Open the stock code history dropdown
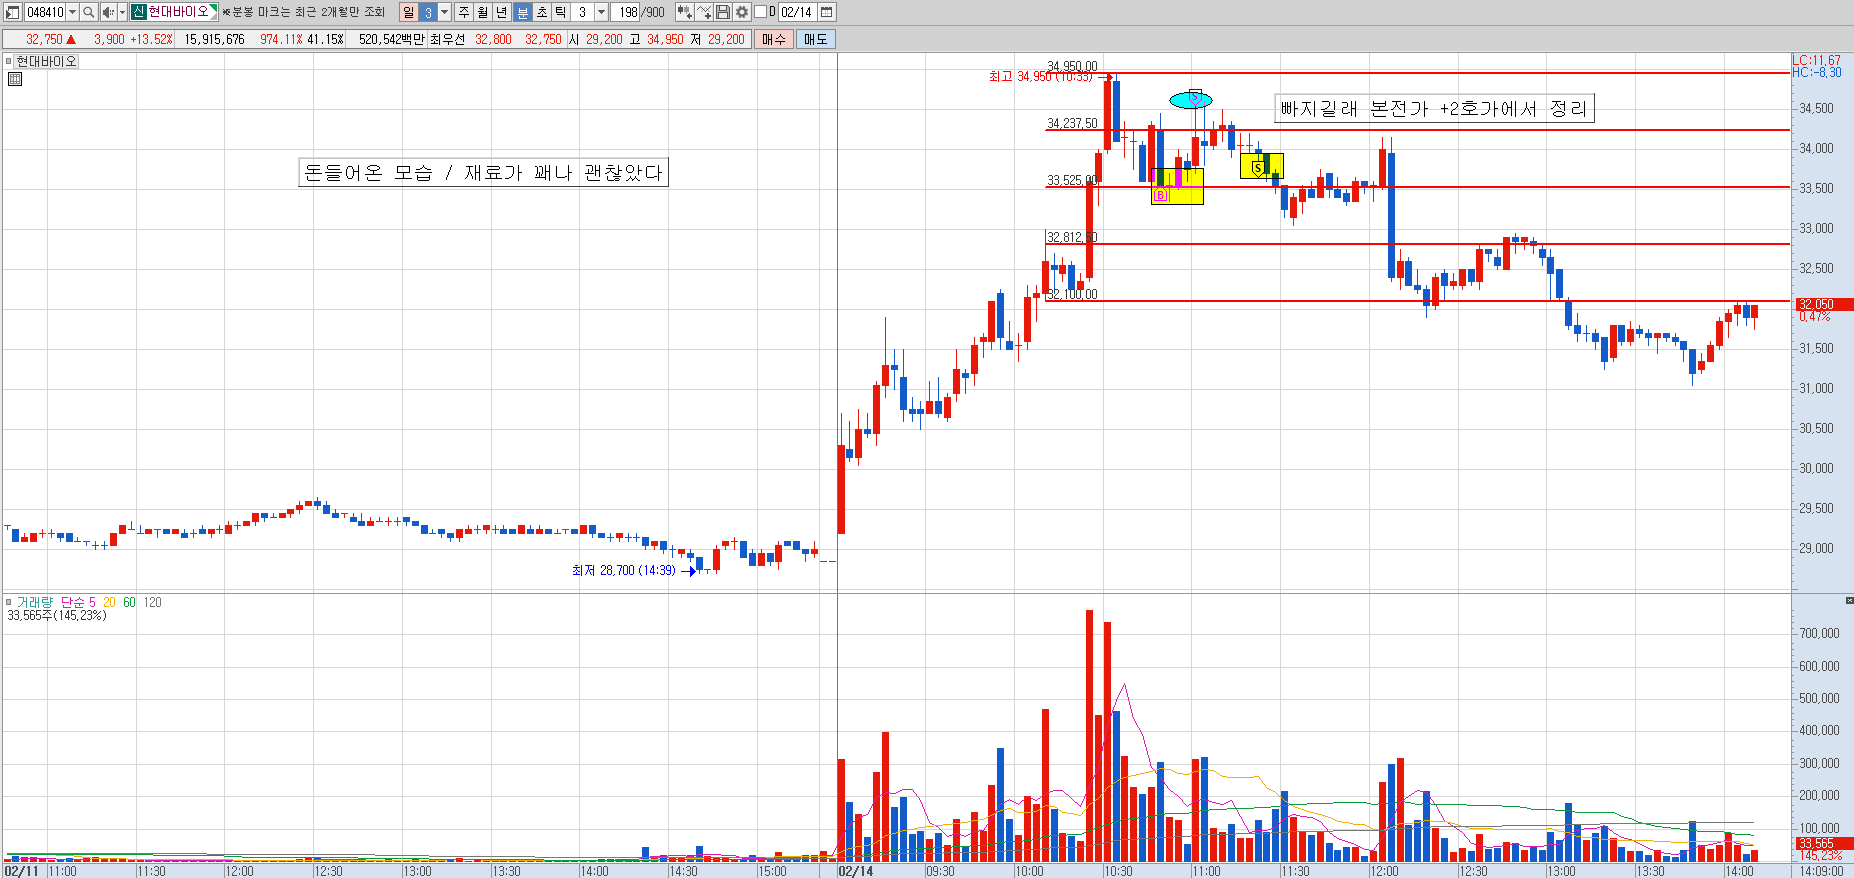Image resolution: width=1854 pixels, height=878 pixels. pos(72,12)
